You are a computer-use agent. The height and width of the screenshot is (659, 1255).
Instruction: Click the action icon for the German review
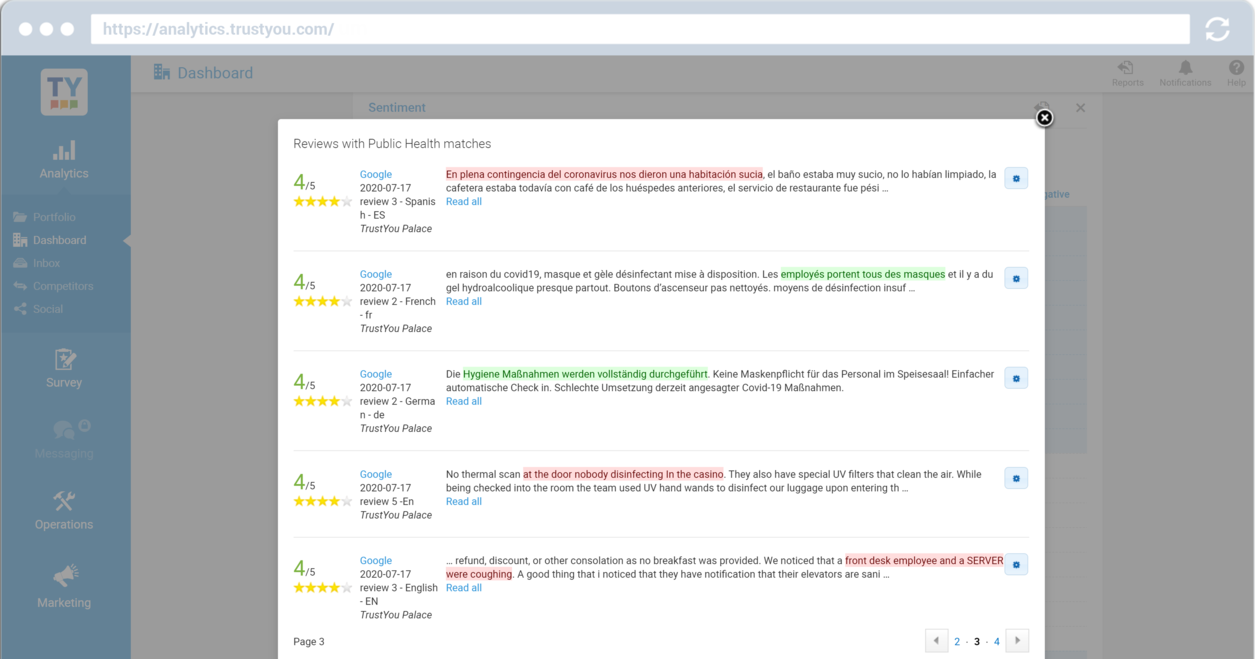1016,378
